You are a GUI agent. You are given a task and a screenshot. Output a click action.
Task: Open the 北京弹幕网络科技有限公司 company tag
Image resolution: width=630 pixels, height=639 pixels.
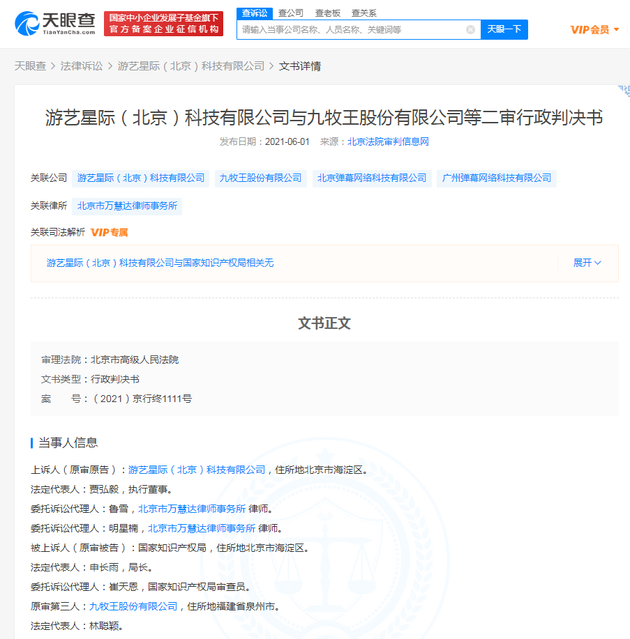click(x=371, y=178)
